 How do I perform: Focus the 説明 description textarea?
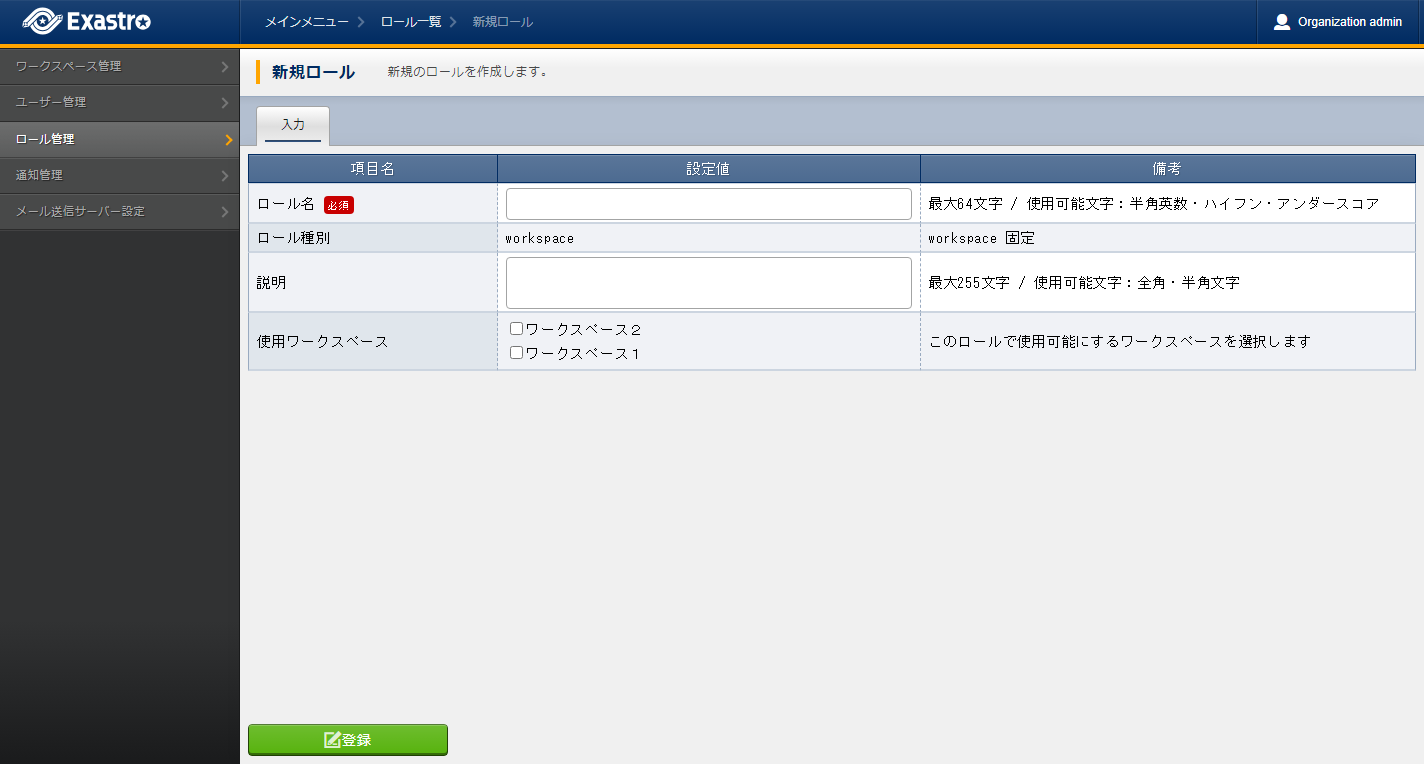click(708, 283)
